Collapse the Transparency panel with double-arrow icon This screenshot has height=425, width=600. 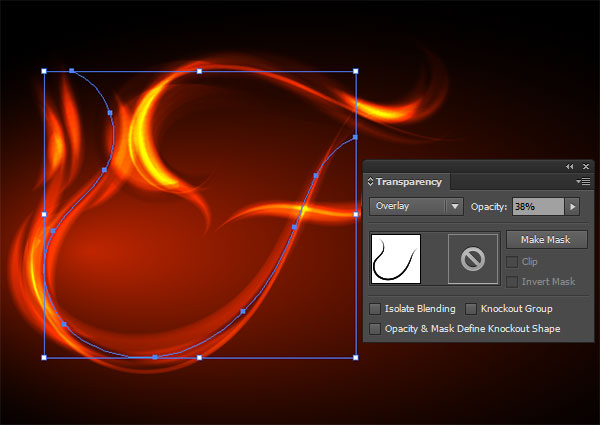click(x=569, y=166)
